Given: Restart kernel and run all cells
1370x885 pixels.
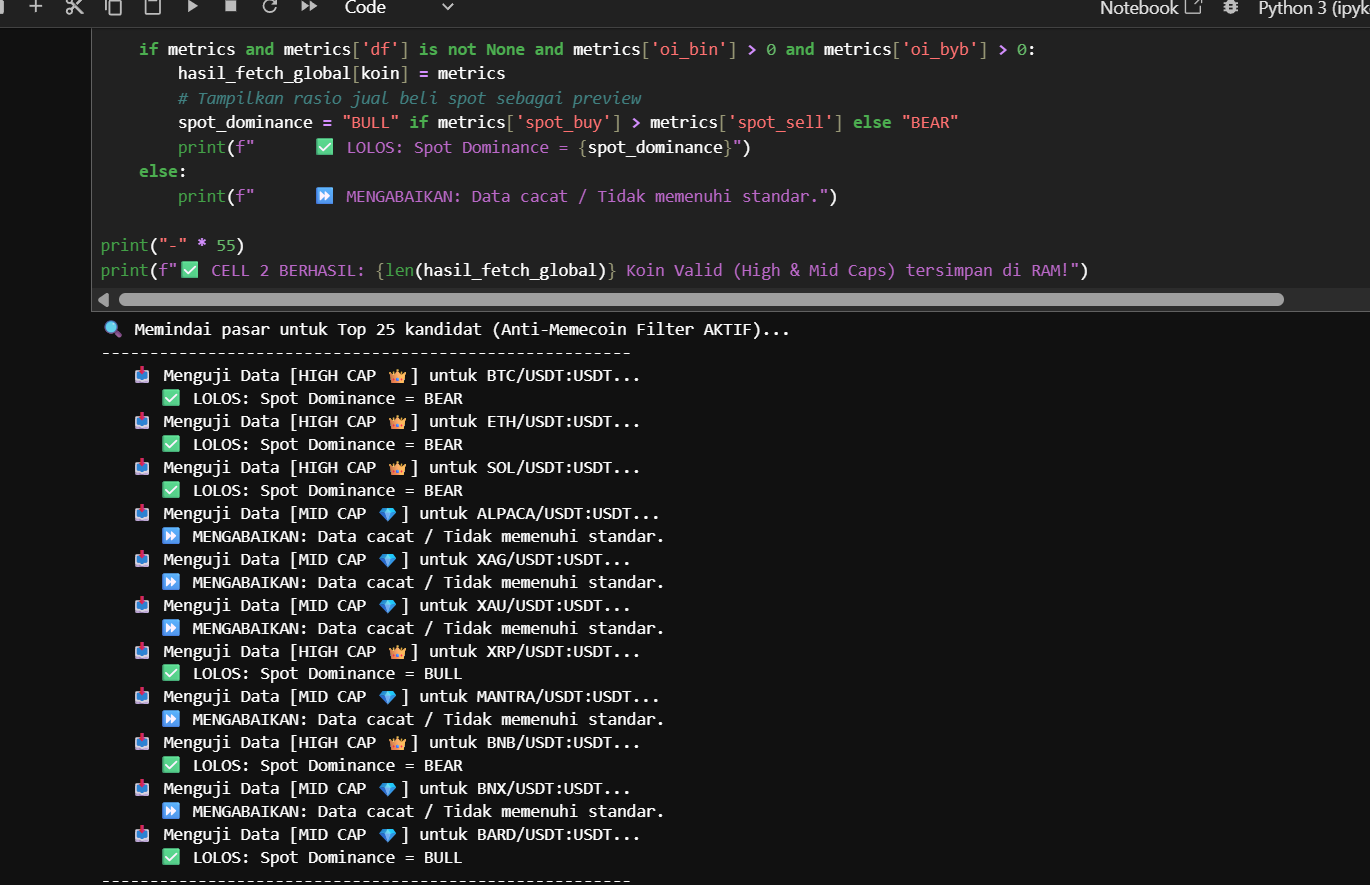Looking at the screenshot, I should 309,7.
